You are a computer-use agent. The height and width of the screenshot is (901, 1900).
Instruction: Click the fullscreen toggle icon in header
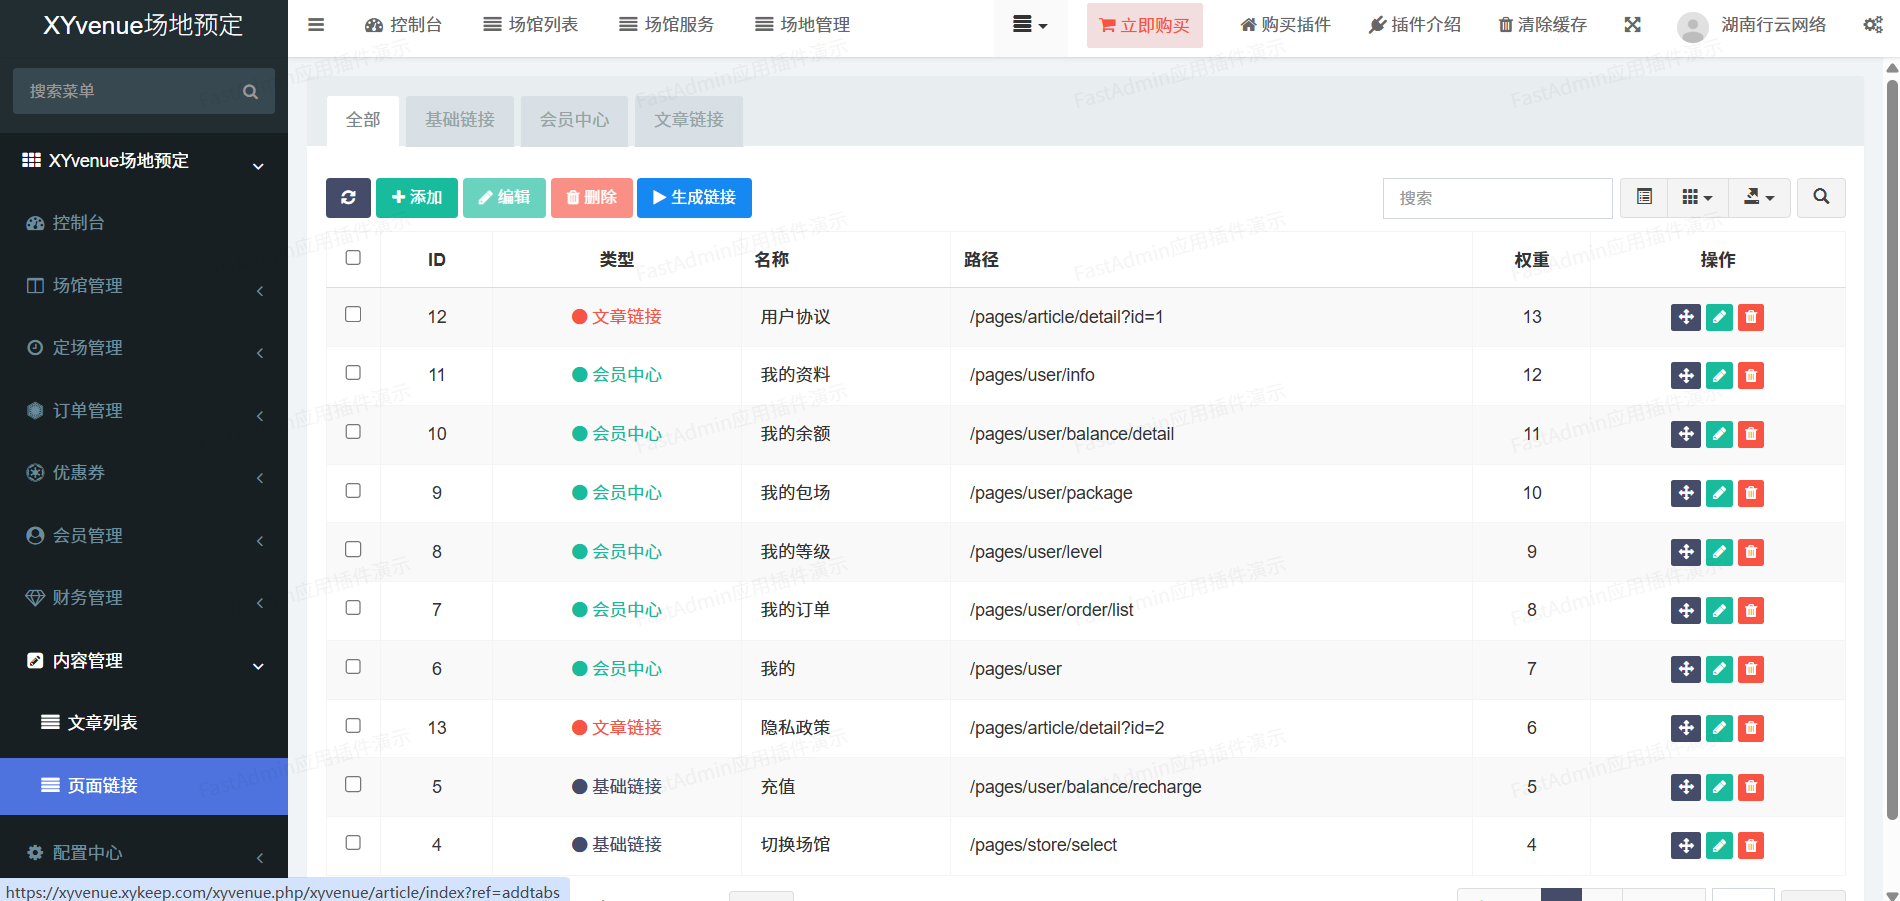[x=1632, y=25]
